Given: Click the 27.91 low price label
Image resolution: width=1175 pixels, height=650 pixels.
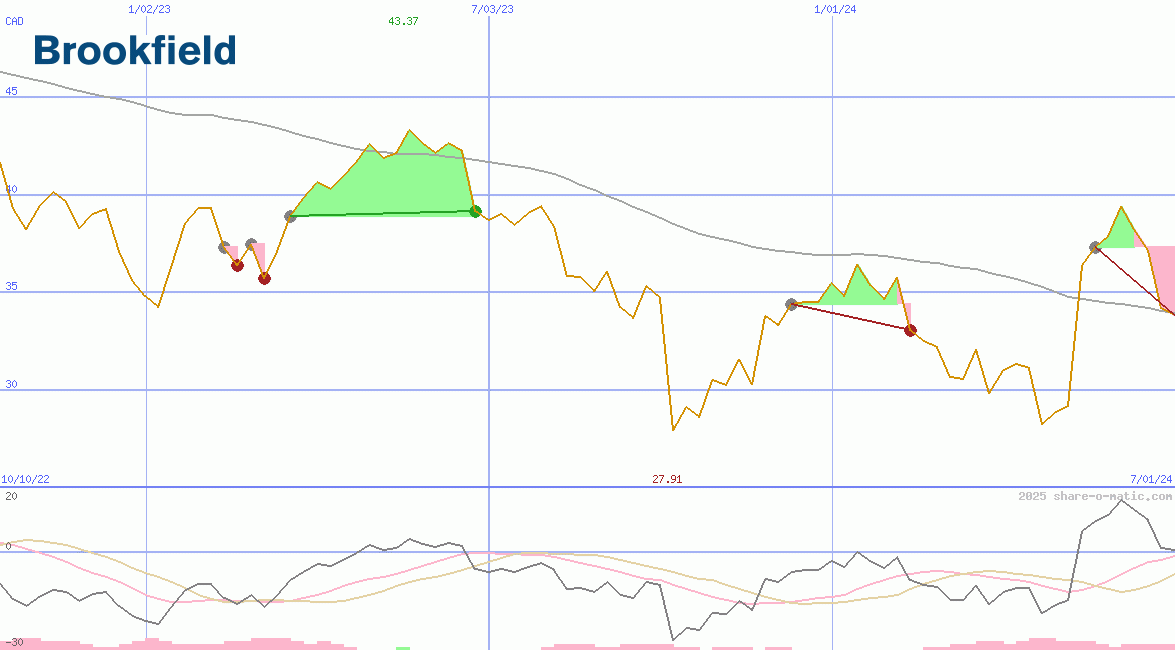Looking at the screenshot, I should (667, 480).
